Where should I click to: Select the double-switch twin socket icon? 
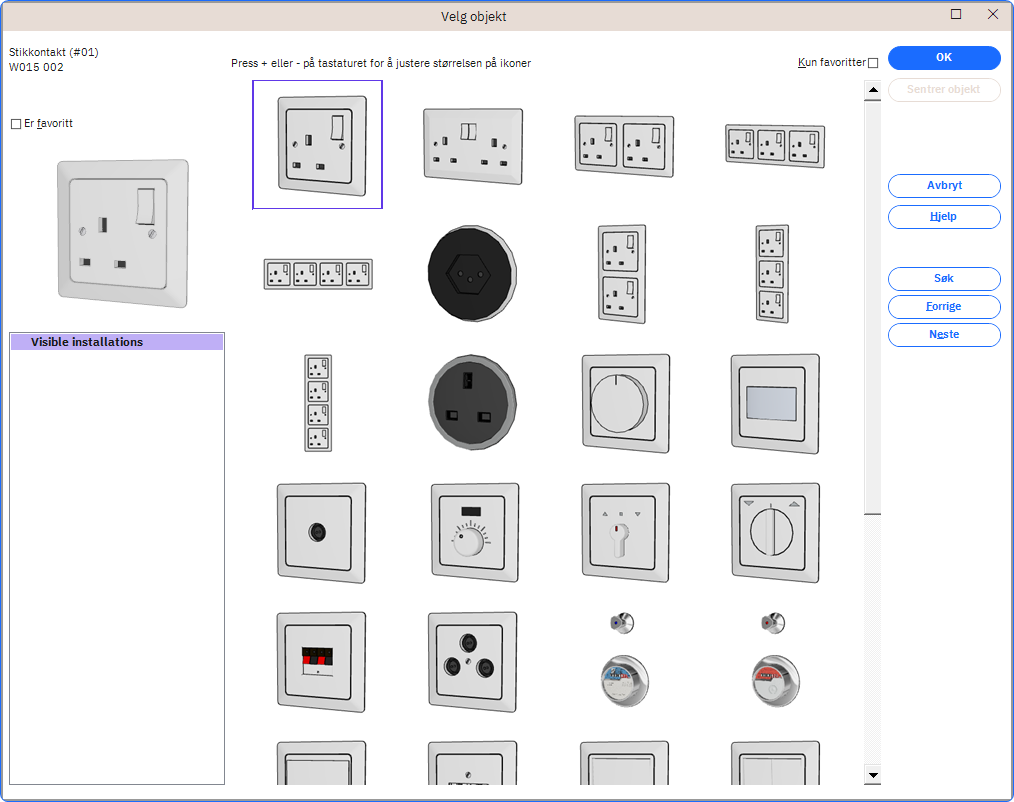pos(473,145)
